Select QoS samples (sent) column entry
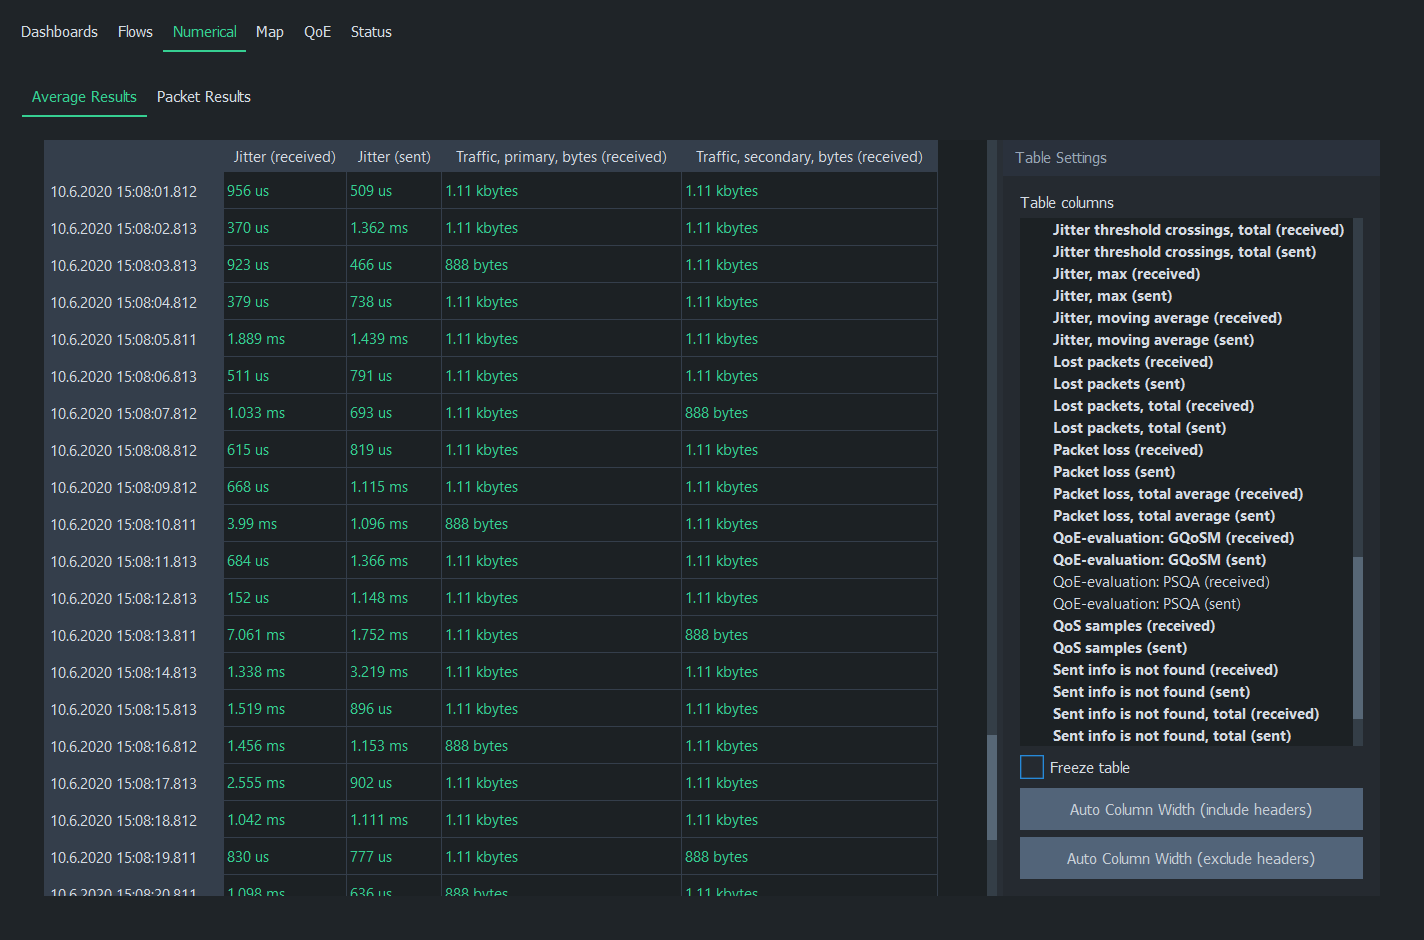This screenshot has height=940, width=1424. click(1120, 648)
